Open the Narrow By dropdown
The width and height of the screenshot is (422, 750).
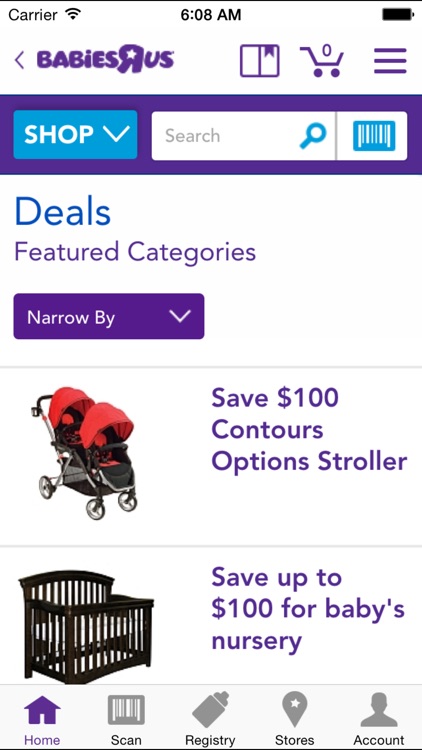[109, 317]
